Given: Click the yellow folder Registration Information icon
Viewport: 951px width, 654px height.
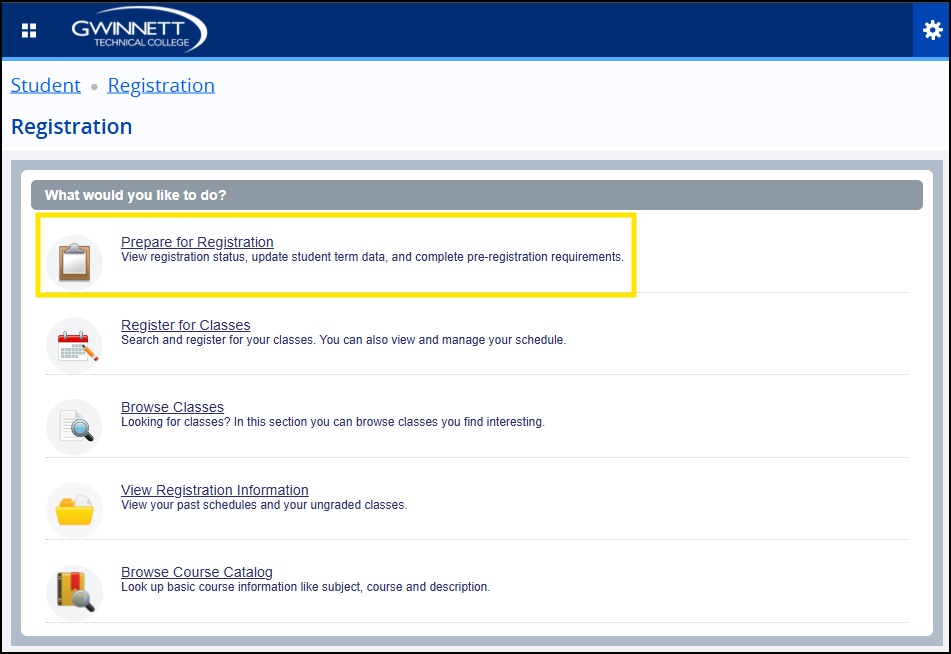Looking at the screenshot, I should pyautogui.click(x=75, y=510).
